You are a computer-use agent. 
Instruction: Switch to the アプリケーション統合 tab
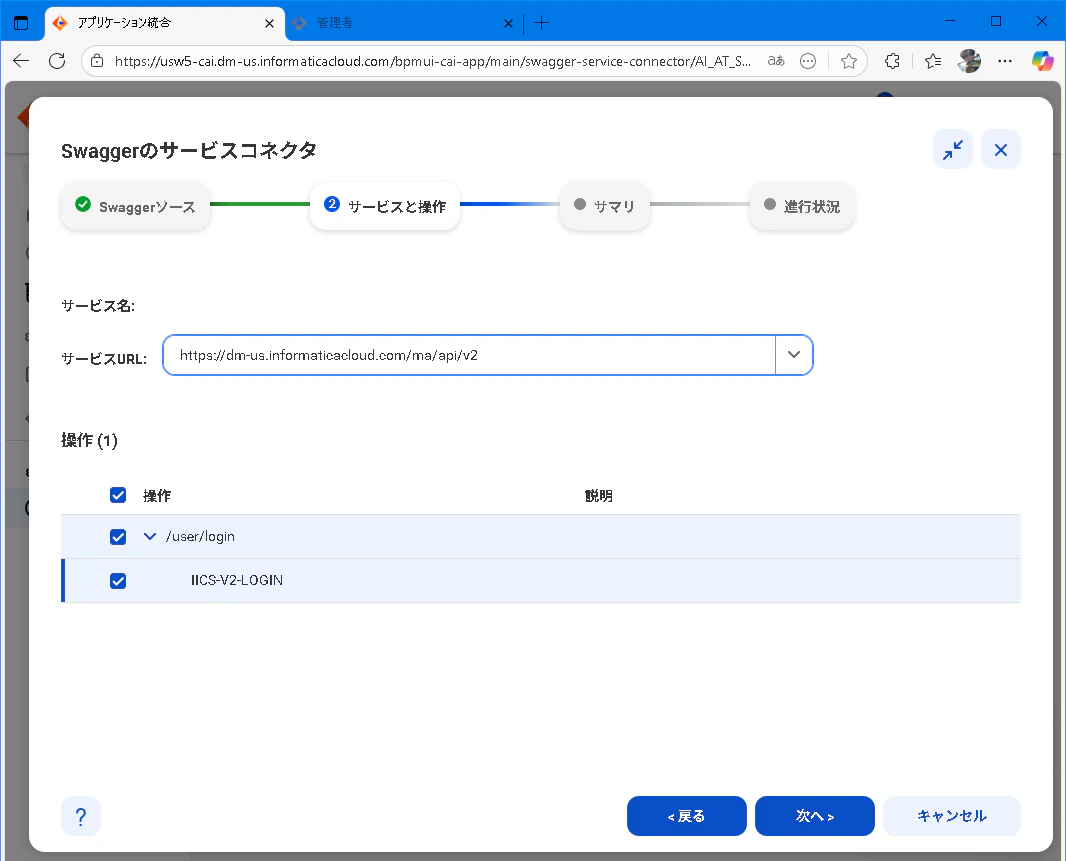pyautogui.click(x=165, y=23)
